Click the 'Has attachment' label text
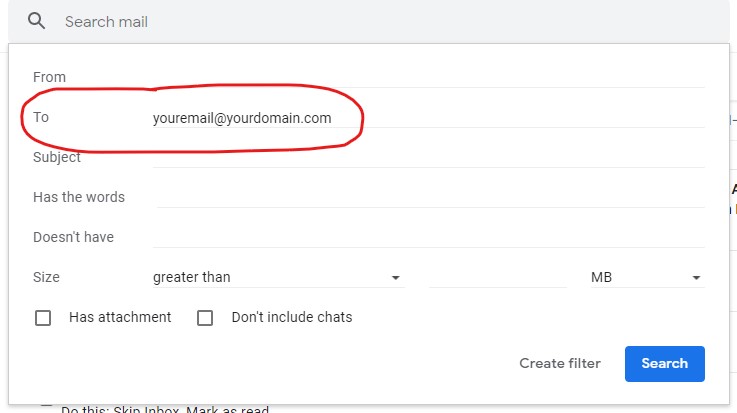This screenshot has height=413, width=737. click(120, 317)
